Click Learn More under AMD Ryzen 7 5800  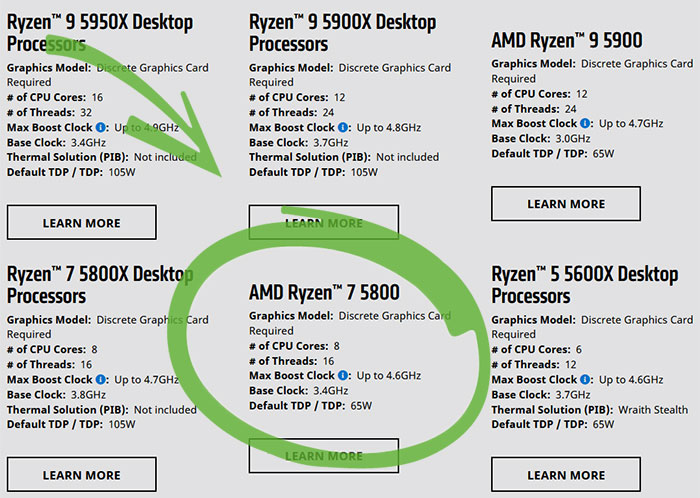[x=324, y=456]
